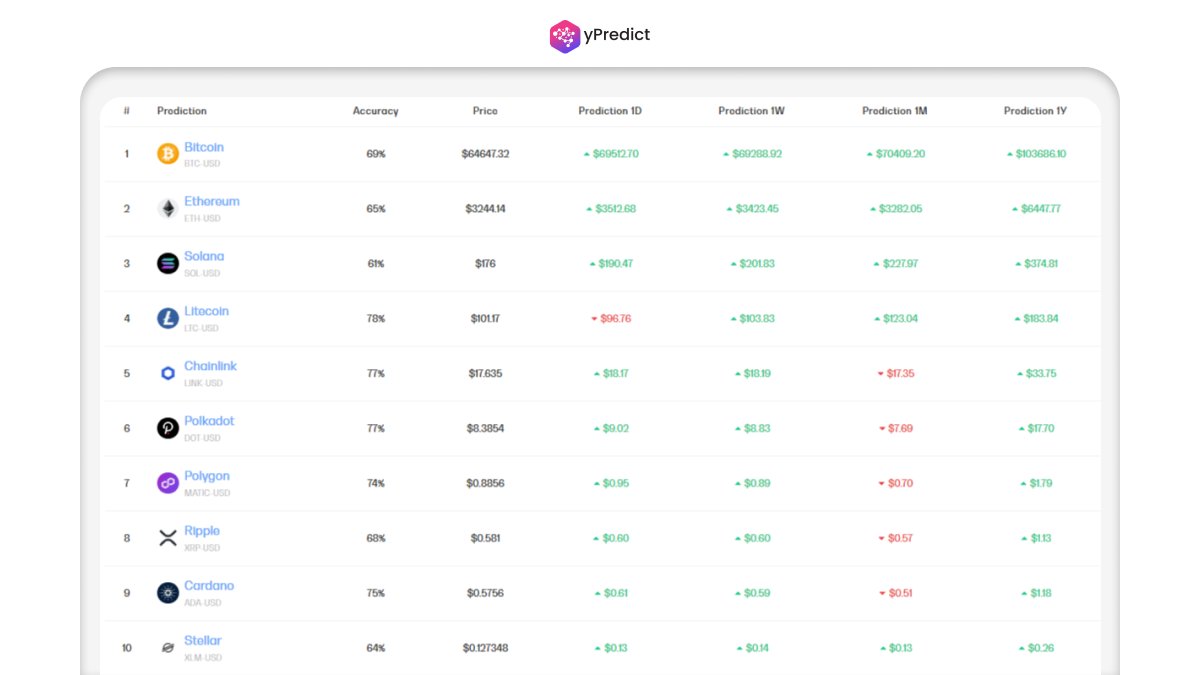This screenshot has height=675, width=1200.
Task: Open the Ethereum prediction link
Action: coord(212,201)
